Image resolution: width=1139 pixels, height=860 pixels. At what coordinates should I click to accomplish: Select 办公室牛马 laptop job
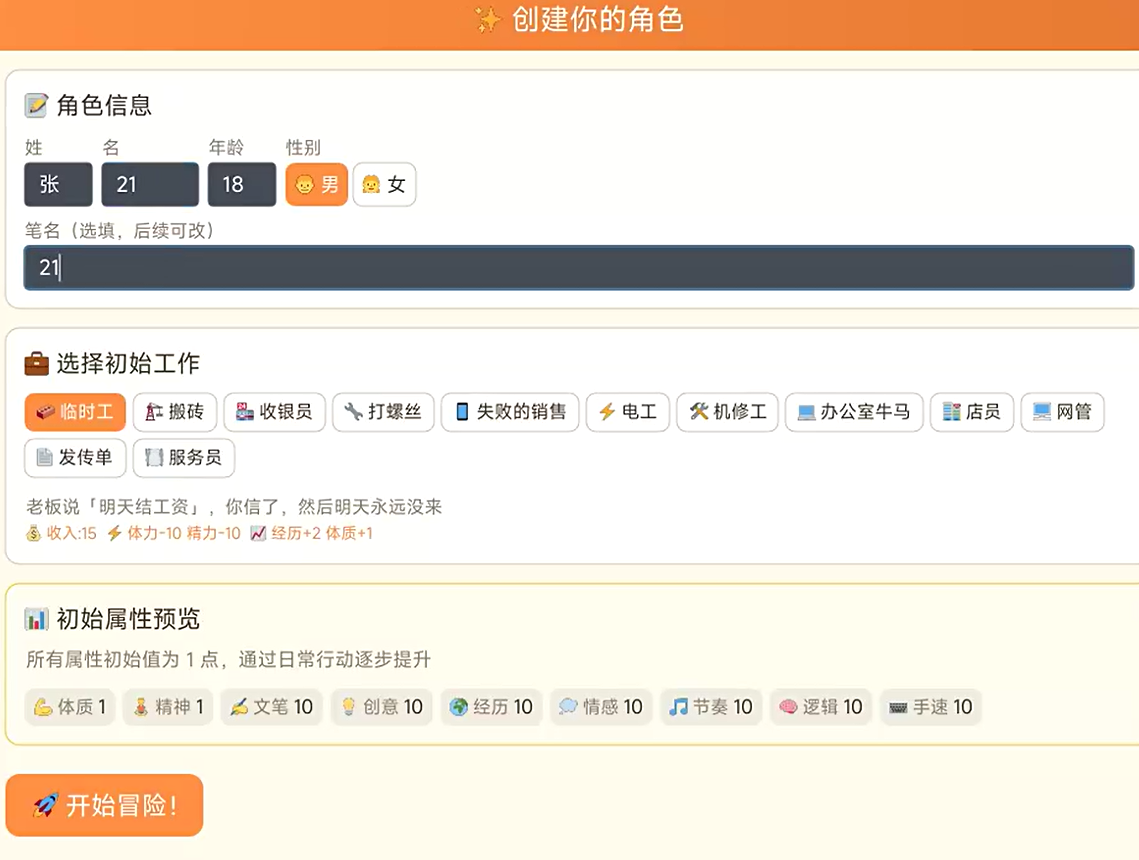tap(854, 412)
